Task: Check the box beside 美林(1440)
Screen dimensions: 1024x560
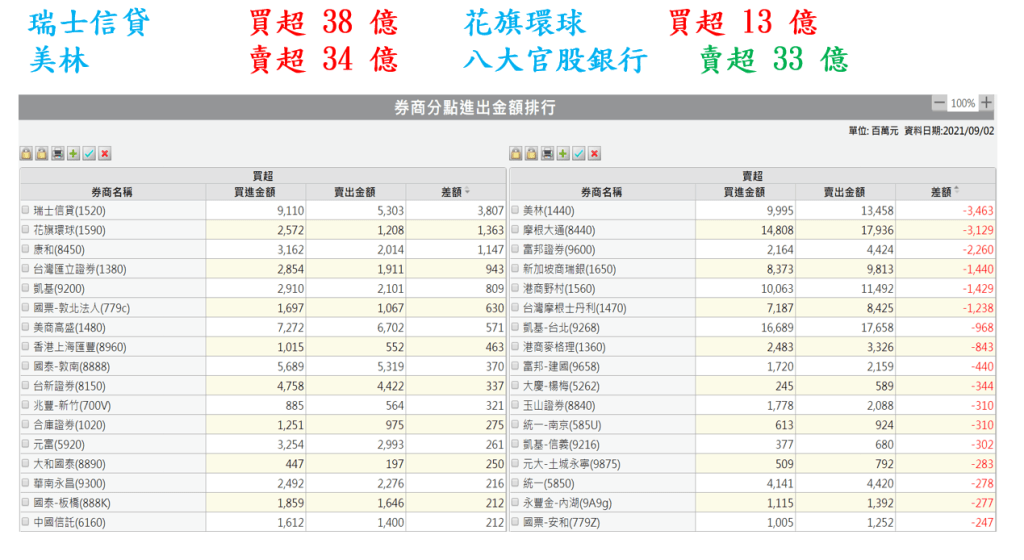Action: (516, 211)
